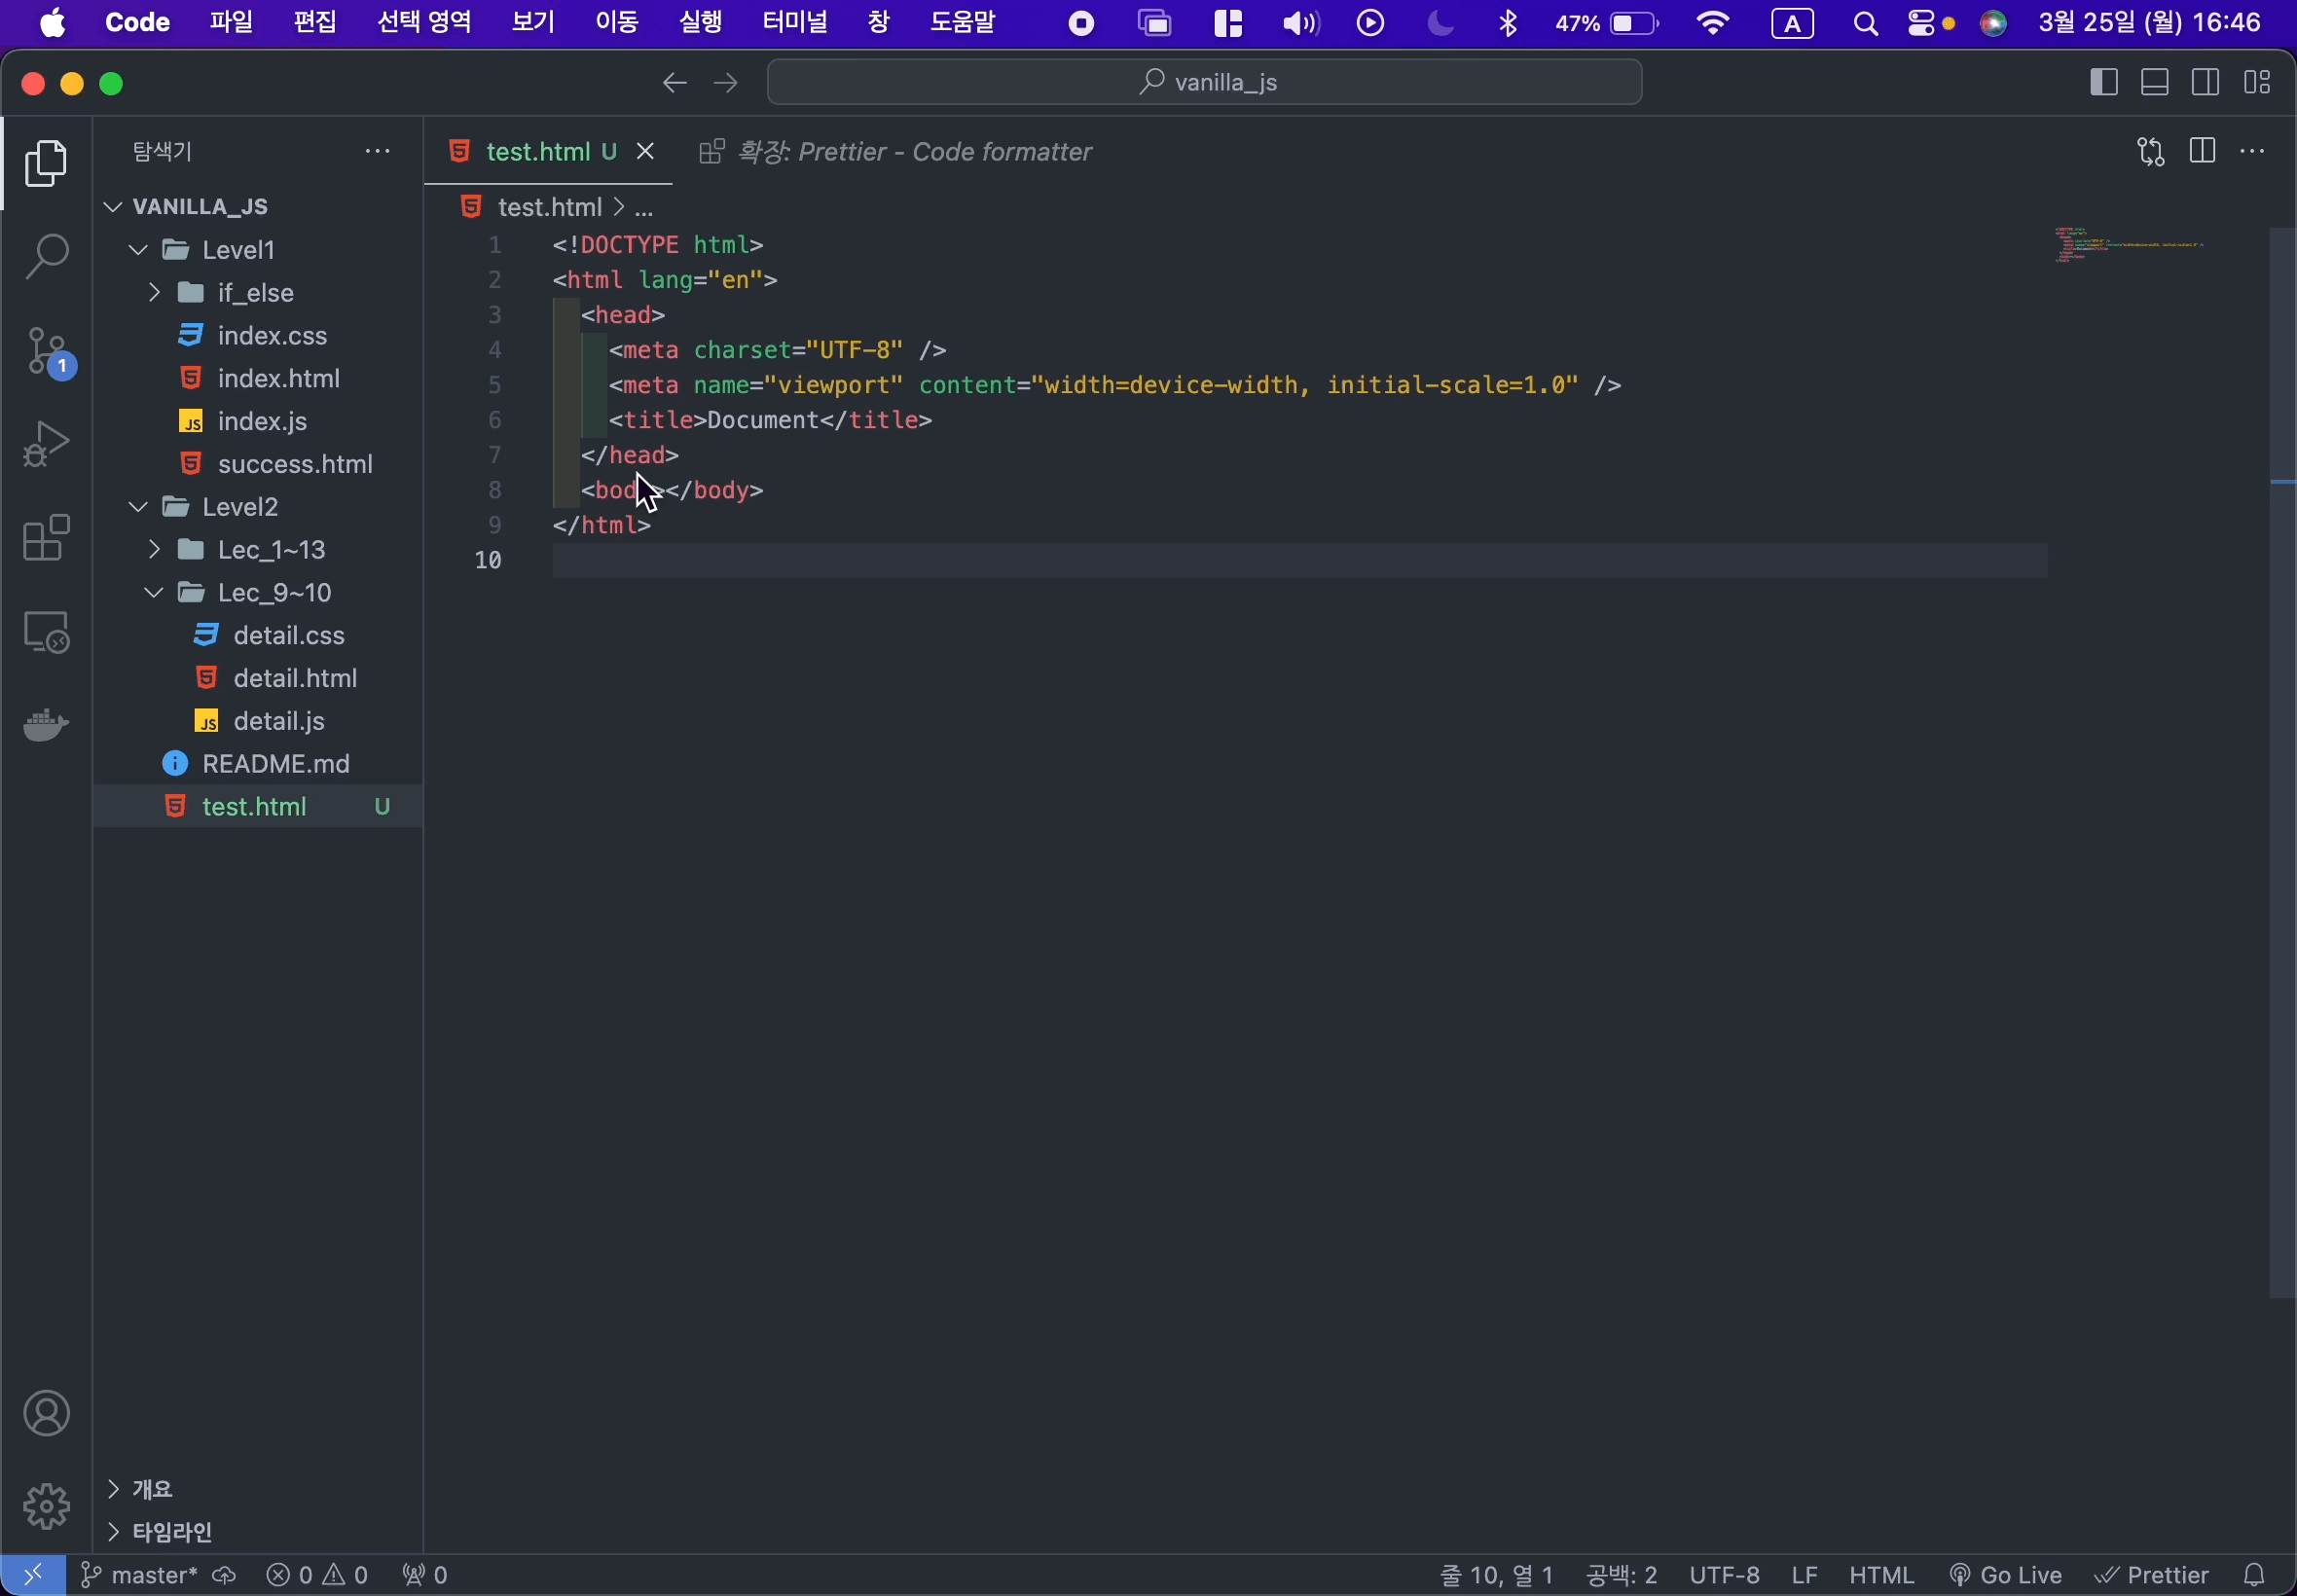Toggle the secondary side bar

tap(2206, 82)
